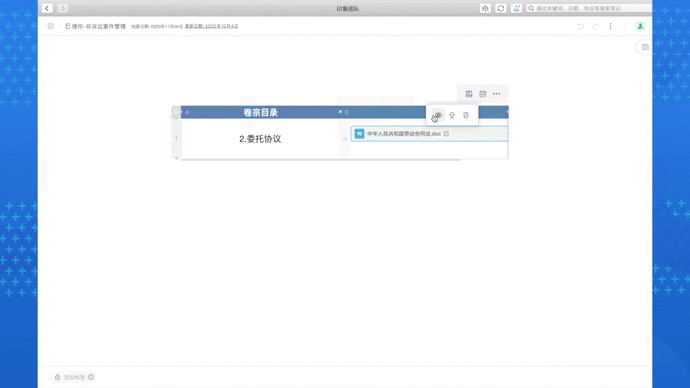Viewport: 690px width, 388px height.
Task: Go back with the left arrow
Action: click(x=47, y=8)
